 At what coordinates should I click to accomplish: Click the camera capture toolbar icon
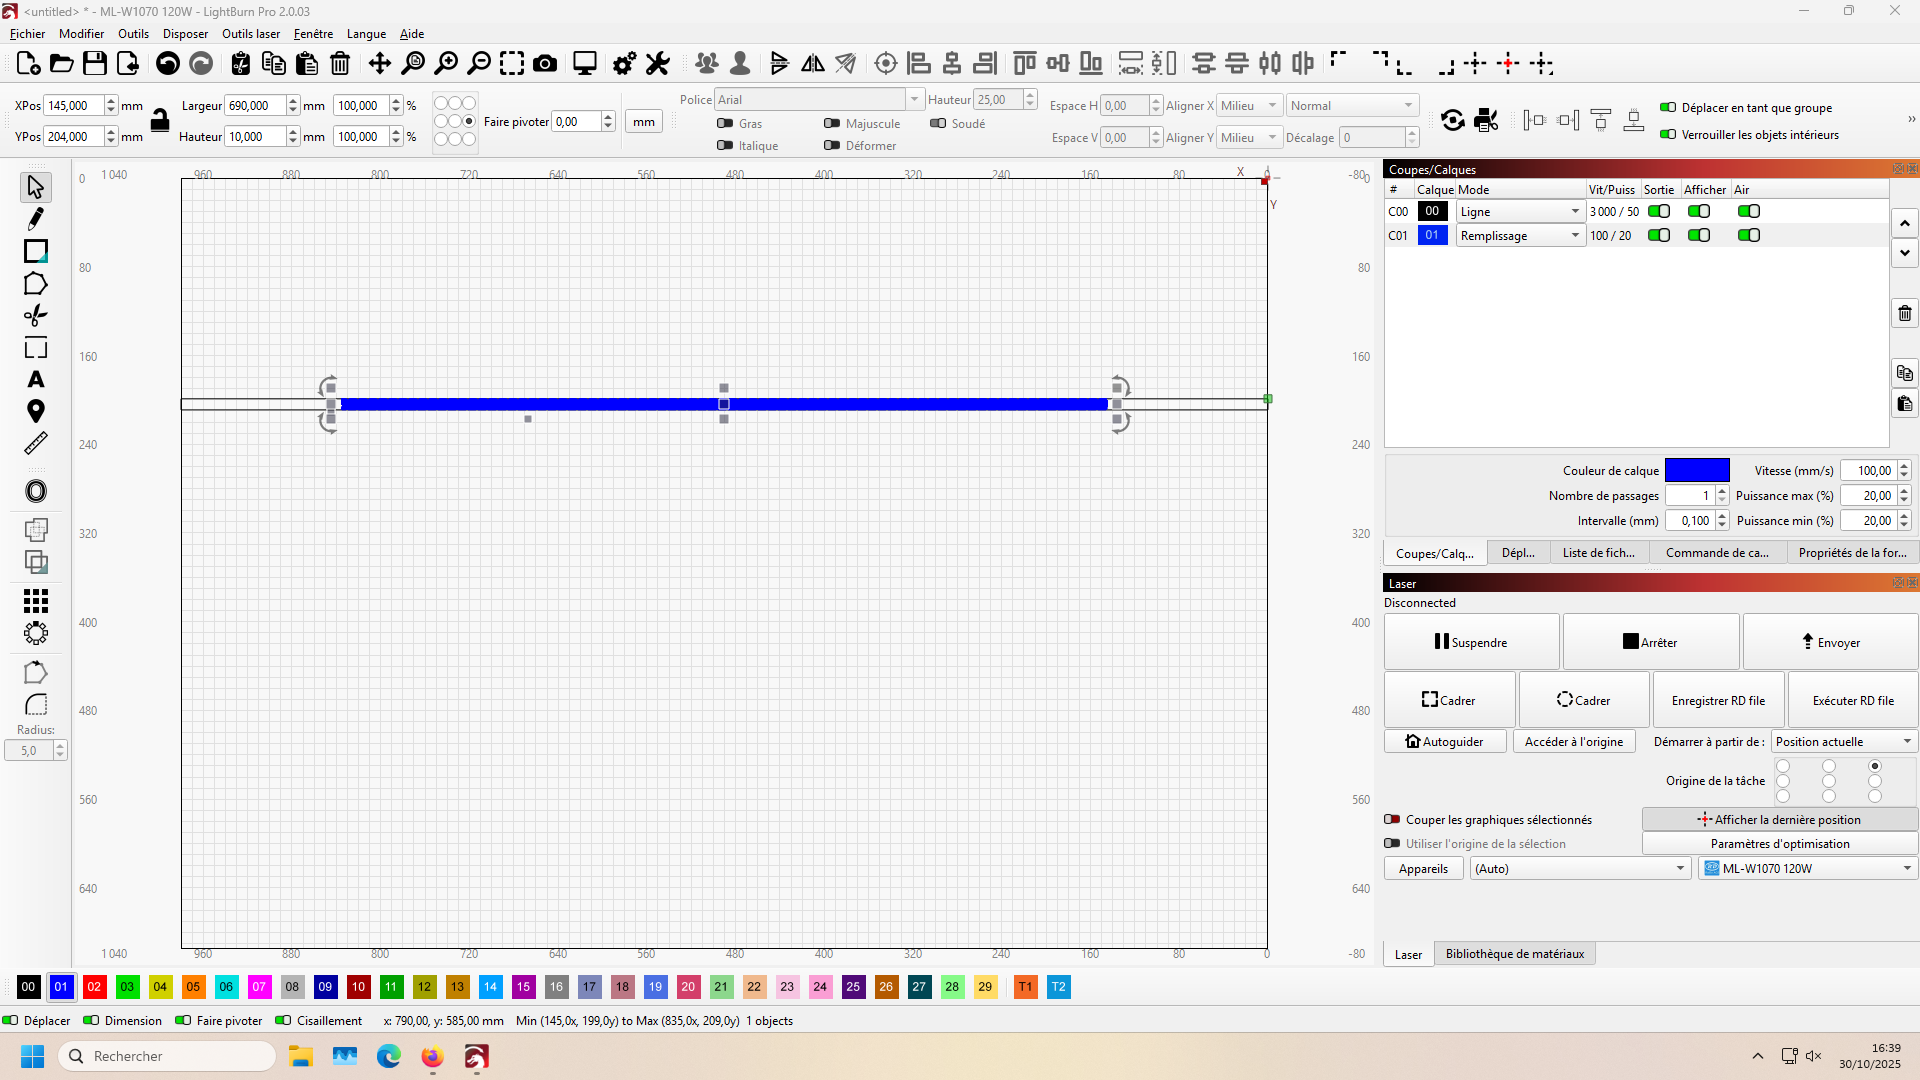click(x=545, y=64)
